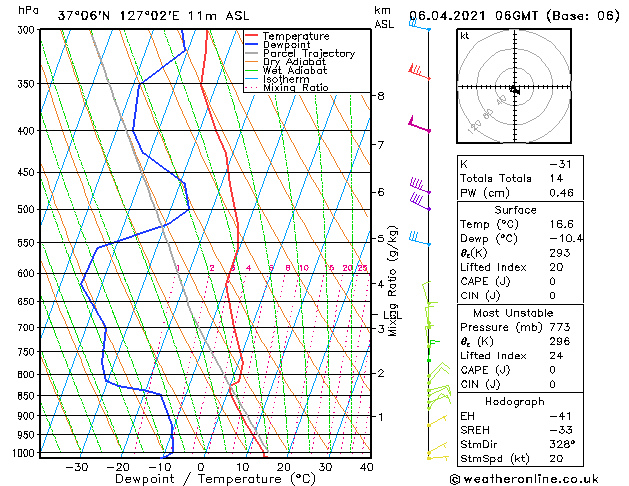Click the 700 hPa pressure label
The height and width of the screenshot is (486, 629).
(x=28, y=328)
